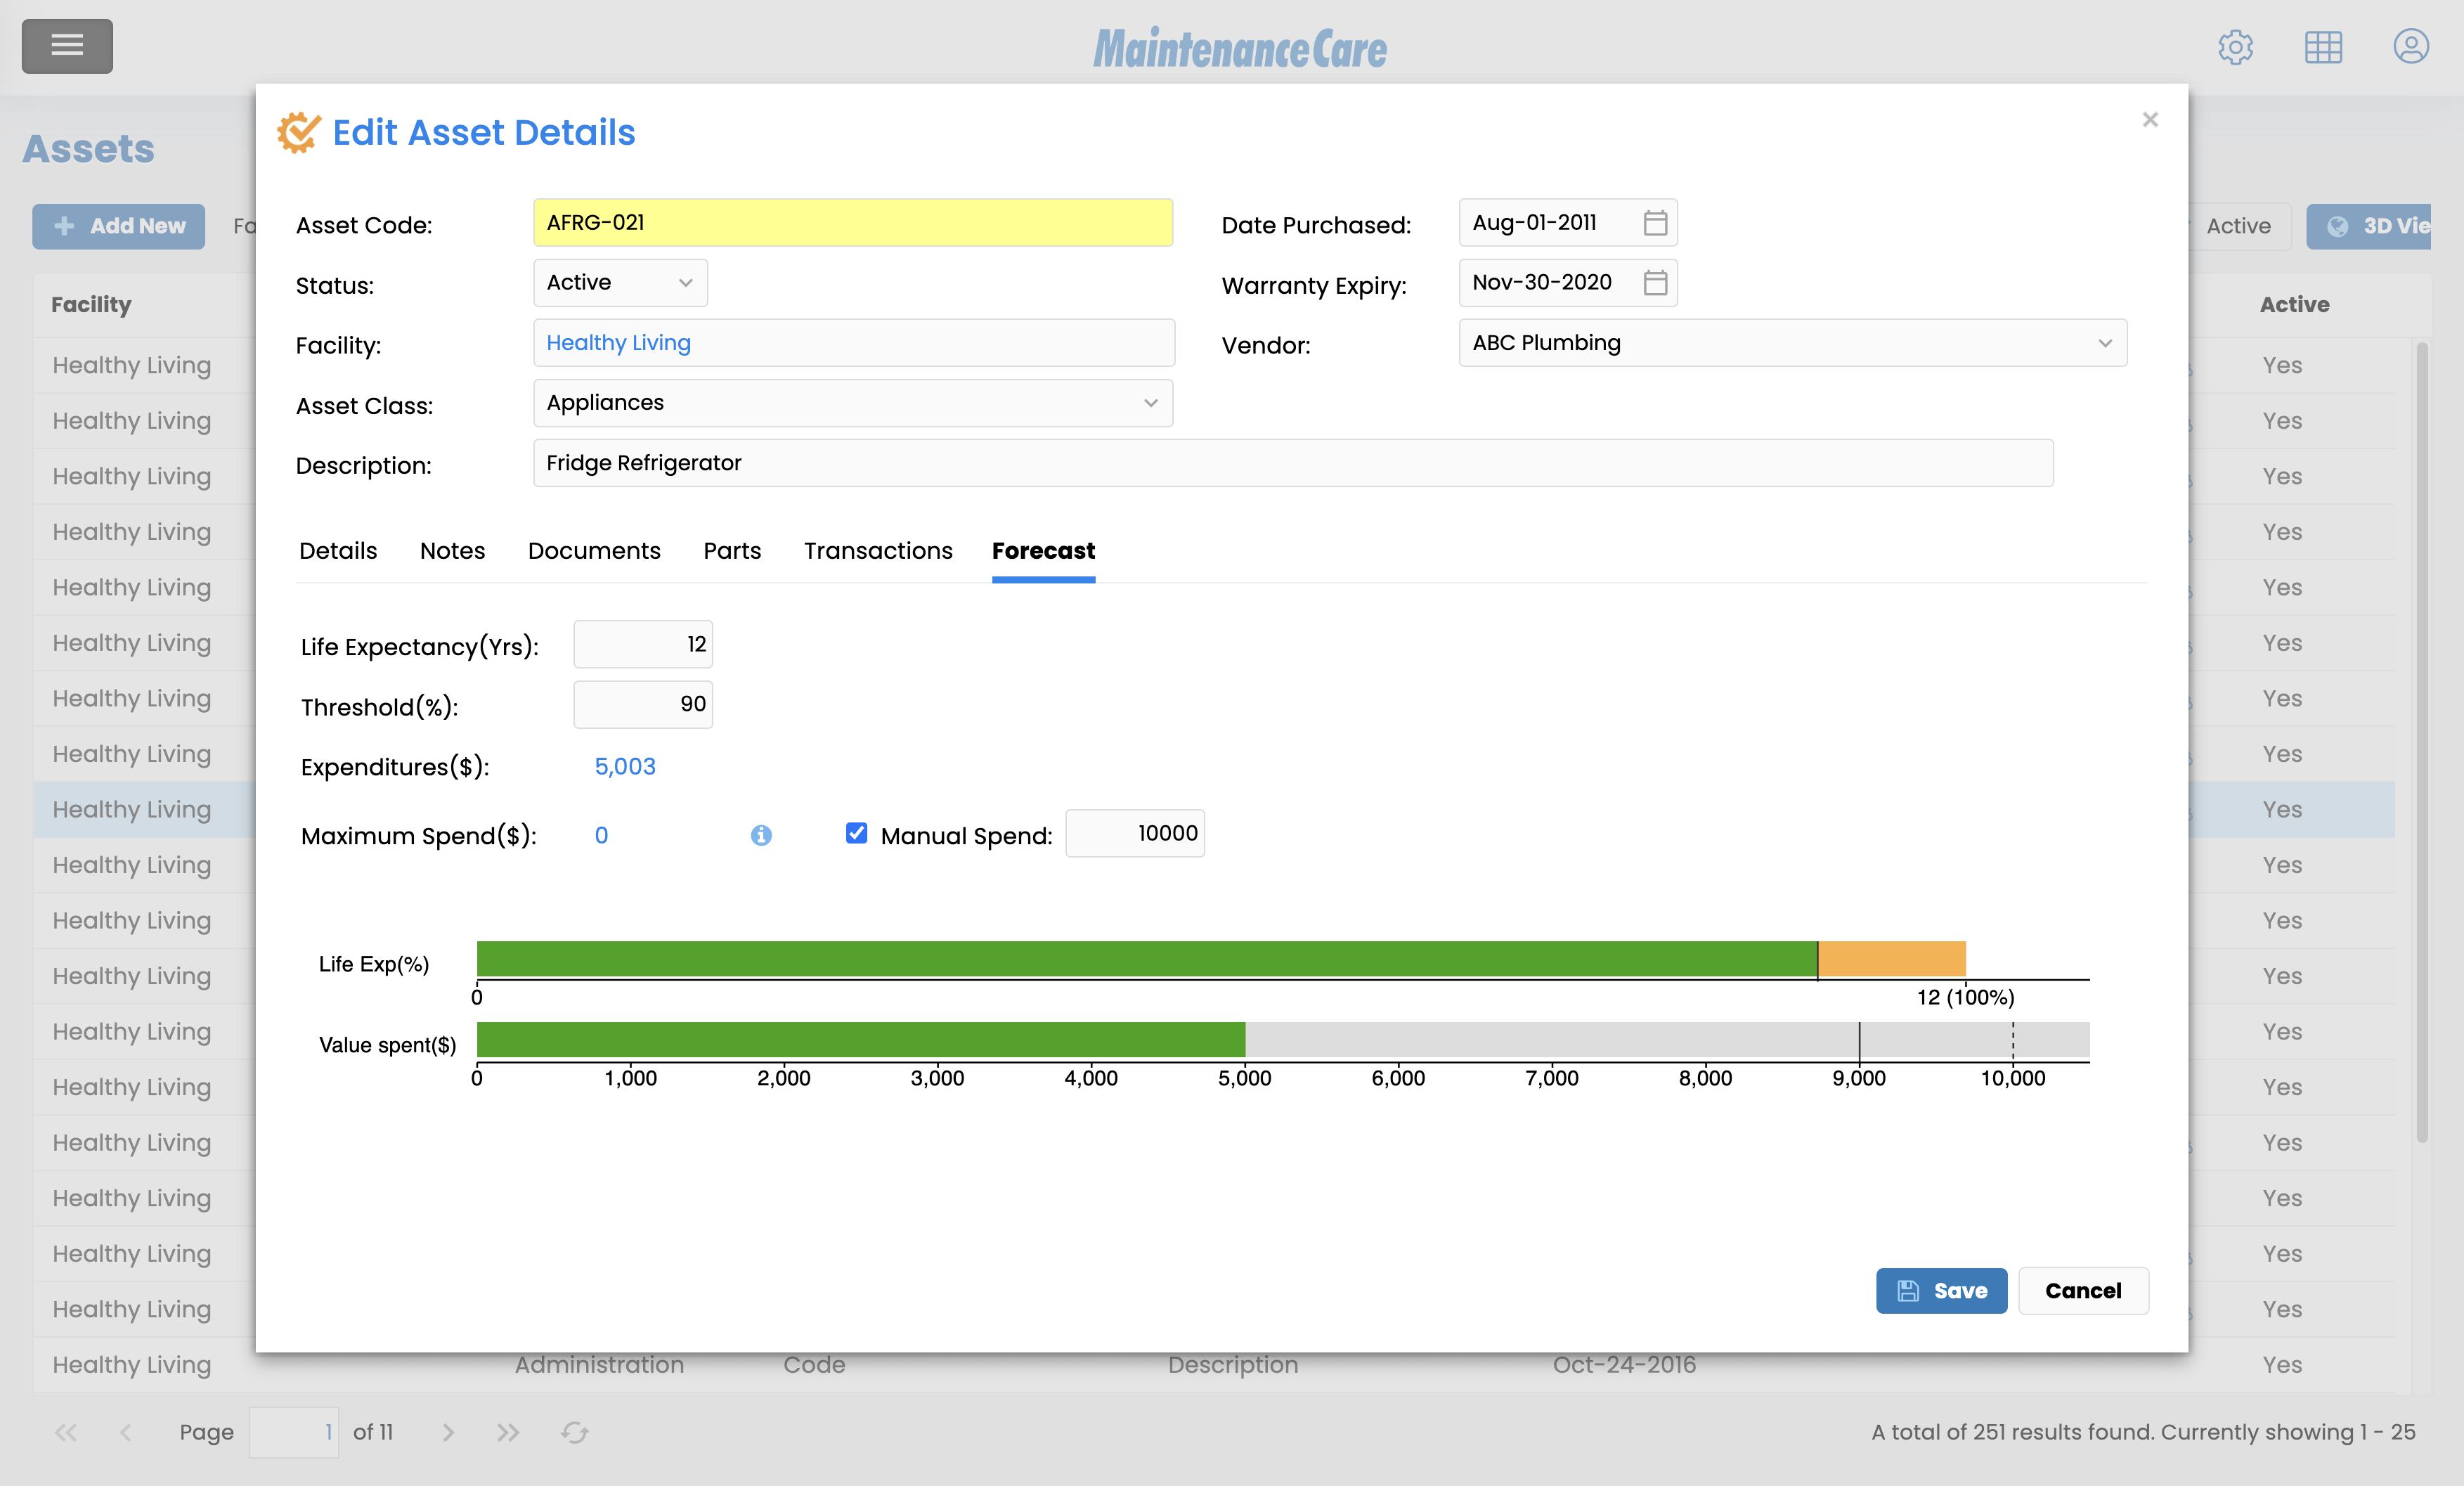Expand the Status dropdown

click(x=620, y=283)
